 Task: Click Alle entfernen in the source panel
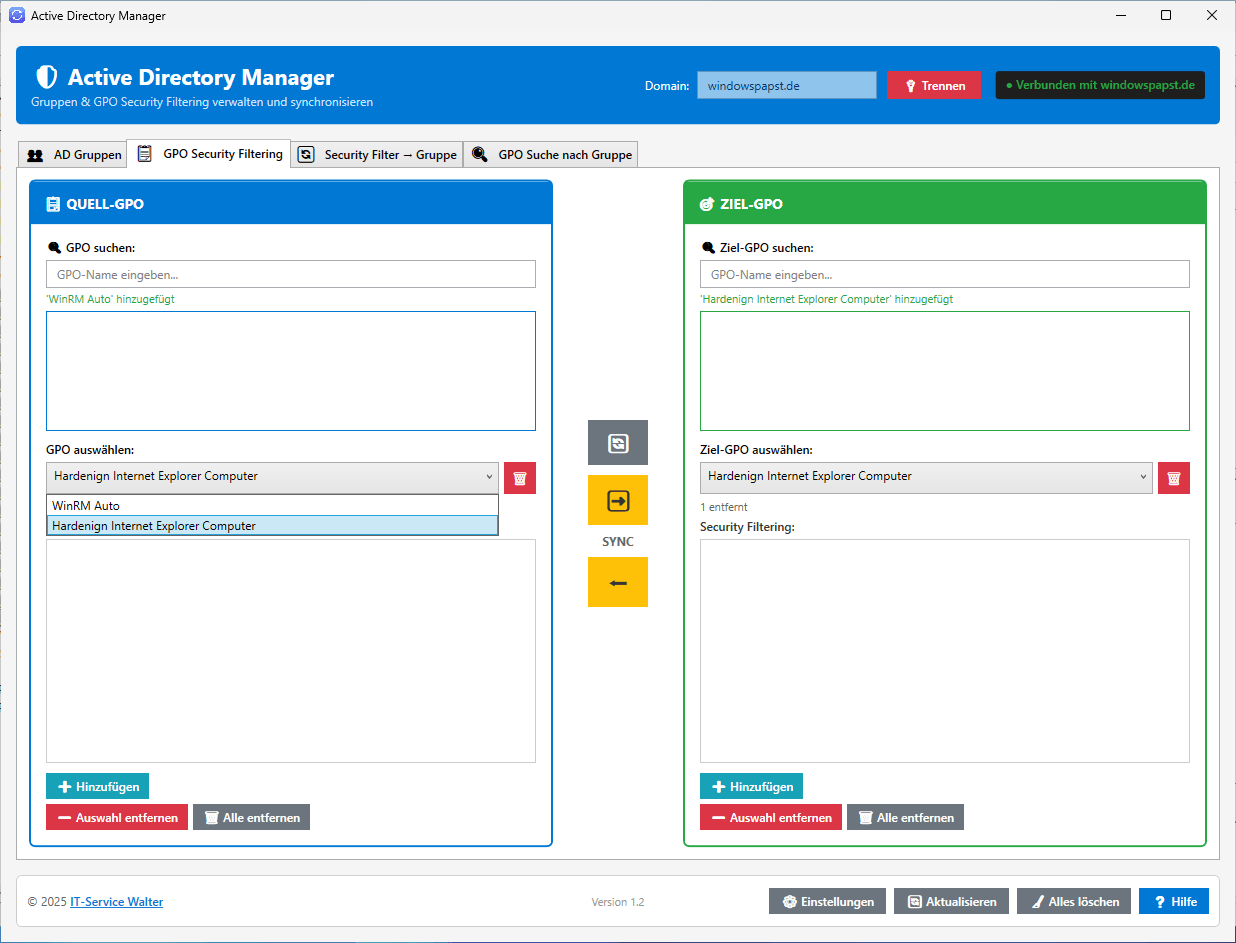[252, 817]
